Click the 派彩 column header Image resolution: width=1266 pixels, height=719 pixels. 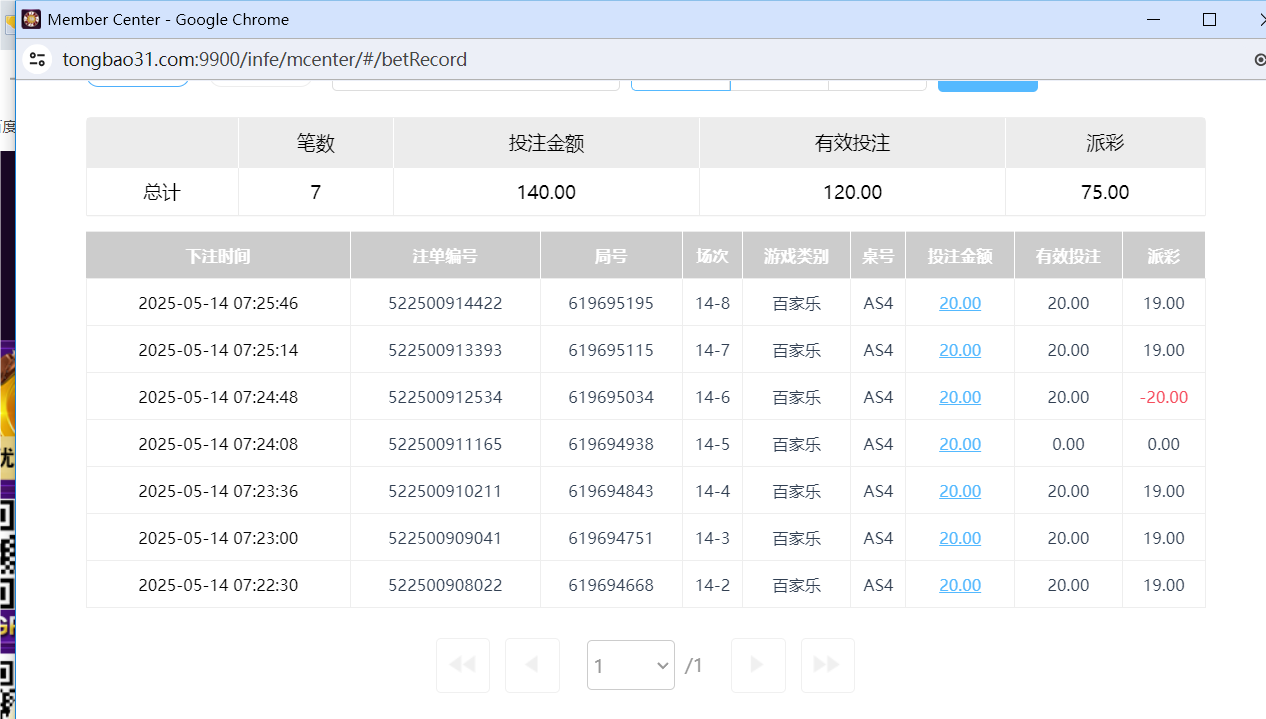[1163, 255]
